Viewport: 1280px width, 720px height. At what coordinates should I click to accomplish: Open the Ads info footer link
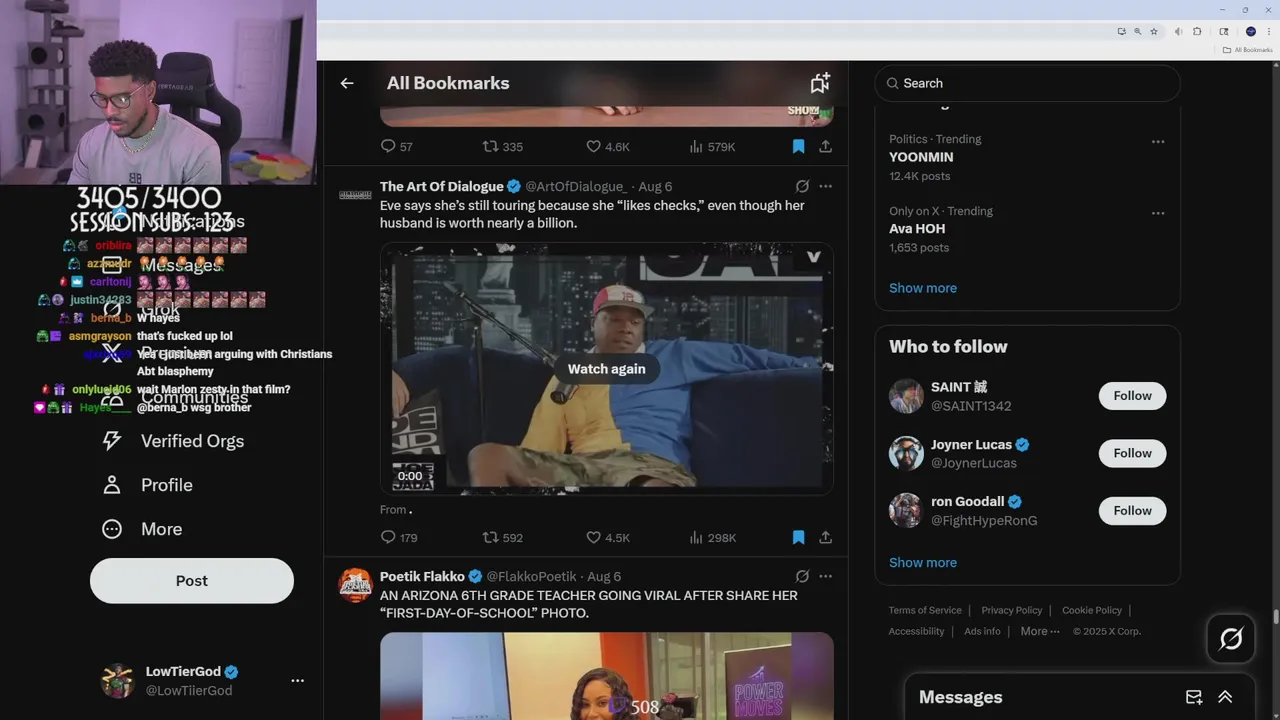click(982, 631)
